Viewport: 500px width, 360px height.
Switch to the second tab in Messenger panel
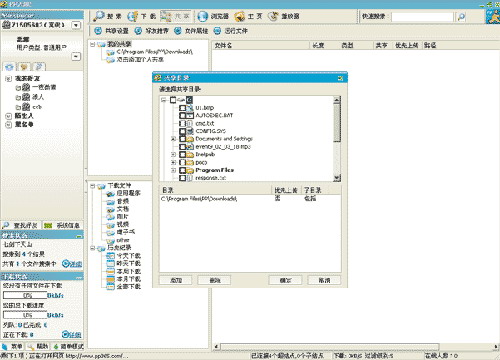click(x=24, y=67)
